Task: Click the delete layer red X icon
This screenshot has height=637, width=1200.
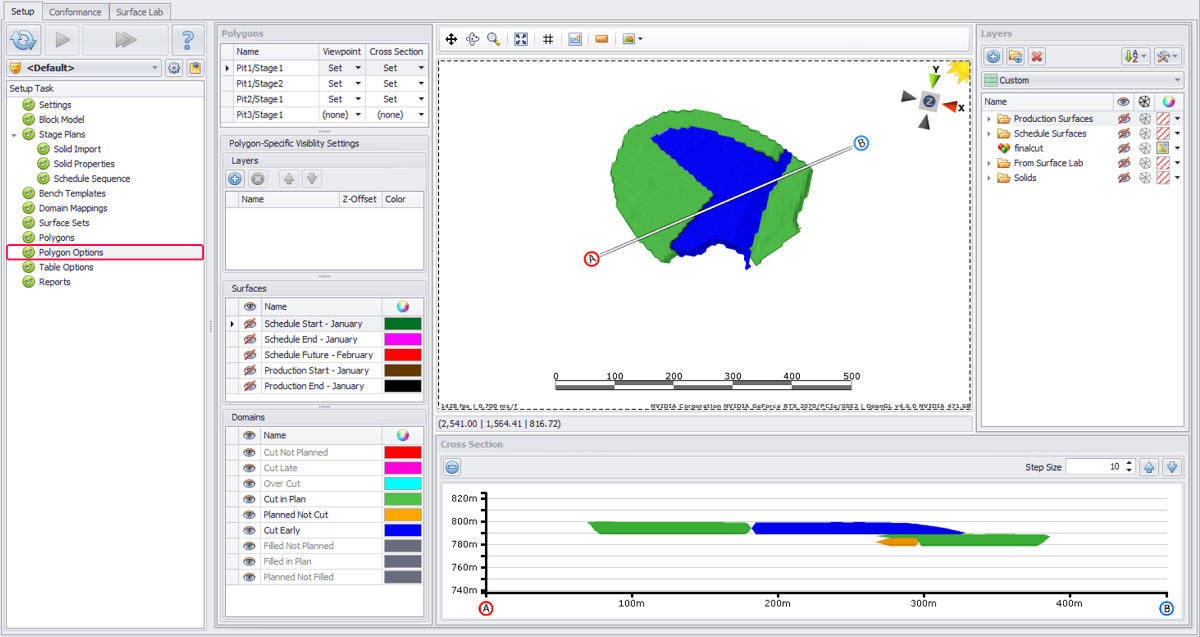Action: click(1037, 57)
